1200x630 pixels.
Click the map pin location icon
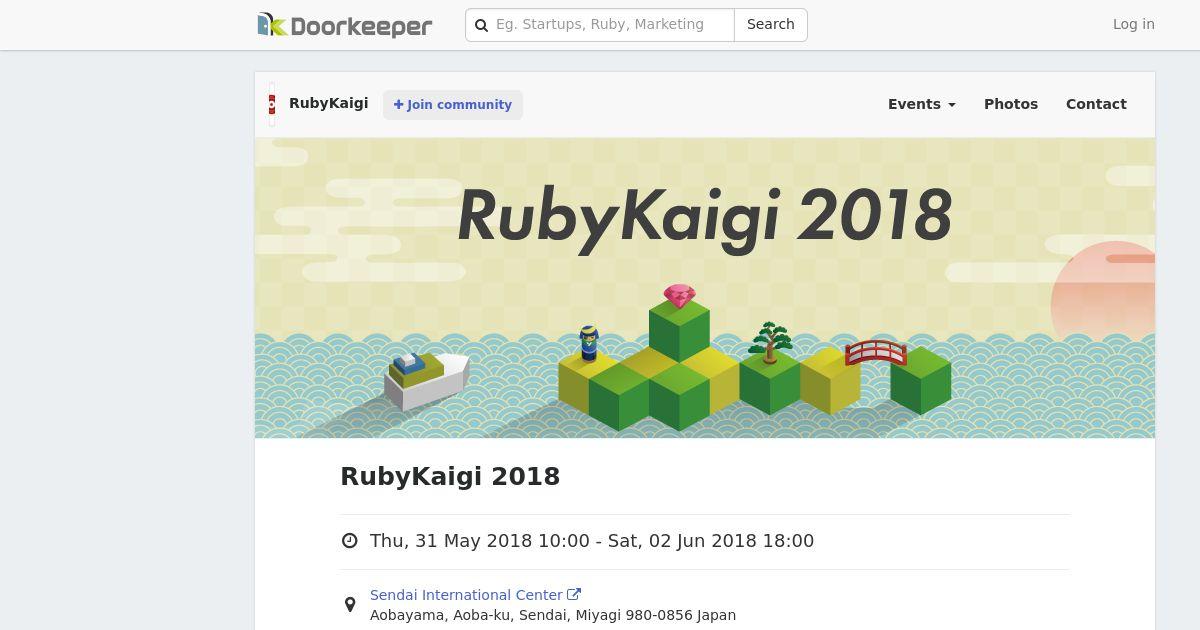[350, 604]
